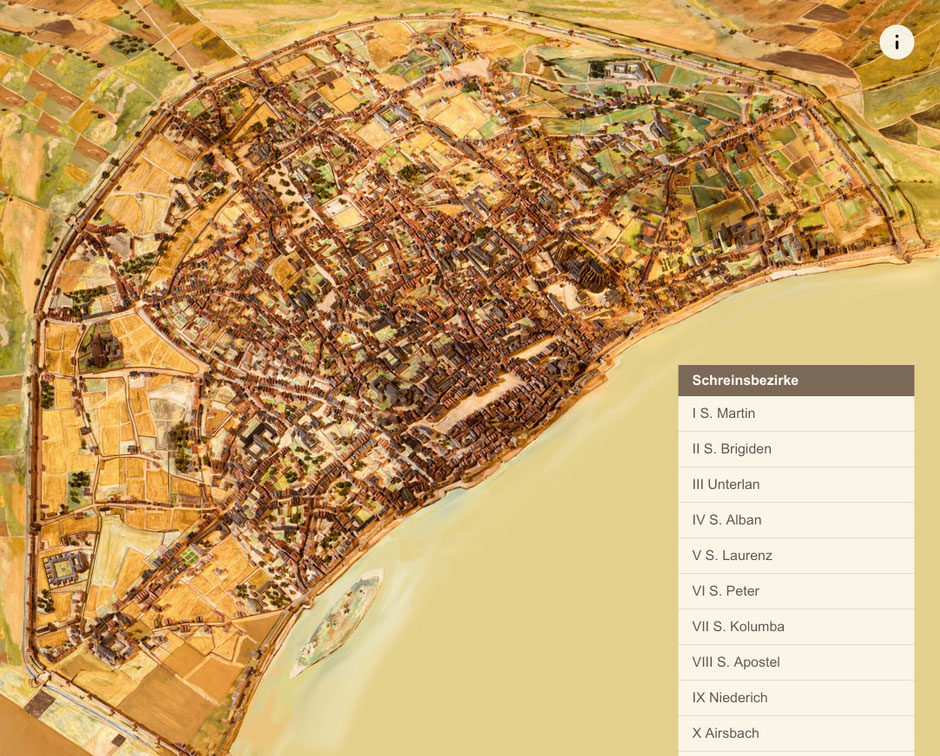The height and width of the screenshot is (756, 940).
Task: Click the river island on the map
Action: [337, 624]
